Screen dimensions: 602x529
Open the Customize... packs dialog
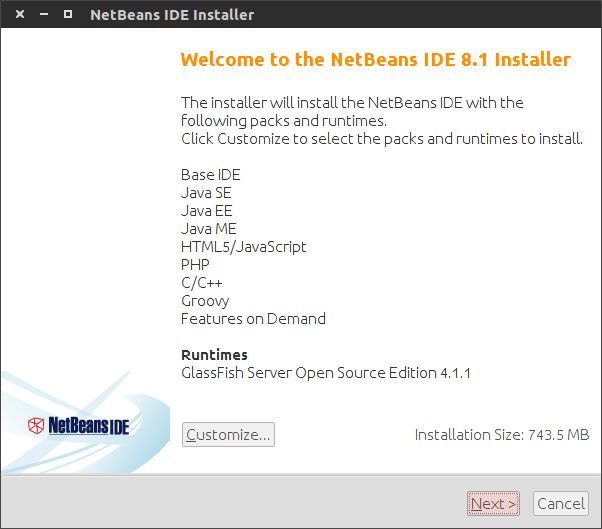pos(228,435)
